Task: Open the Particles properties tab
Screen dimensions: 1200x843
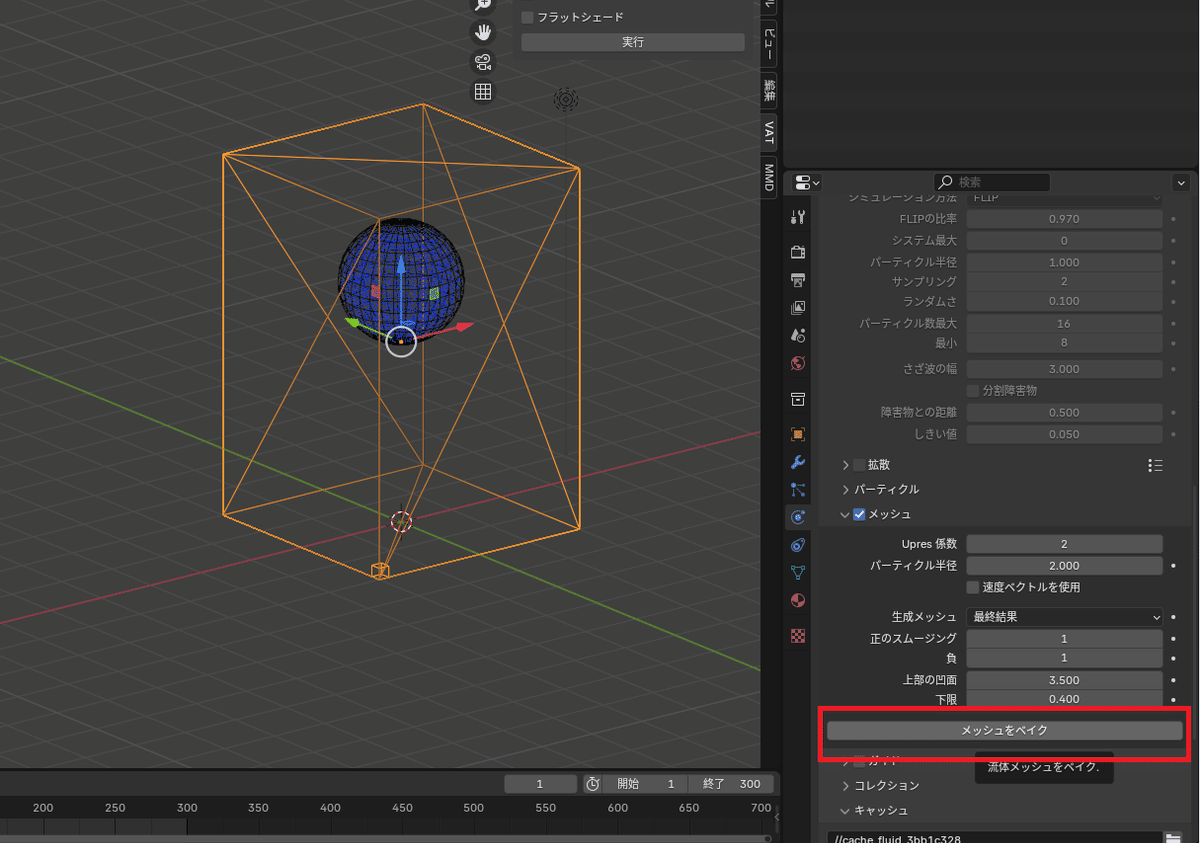Action: click(798, 490)
